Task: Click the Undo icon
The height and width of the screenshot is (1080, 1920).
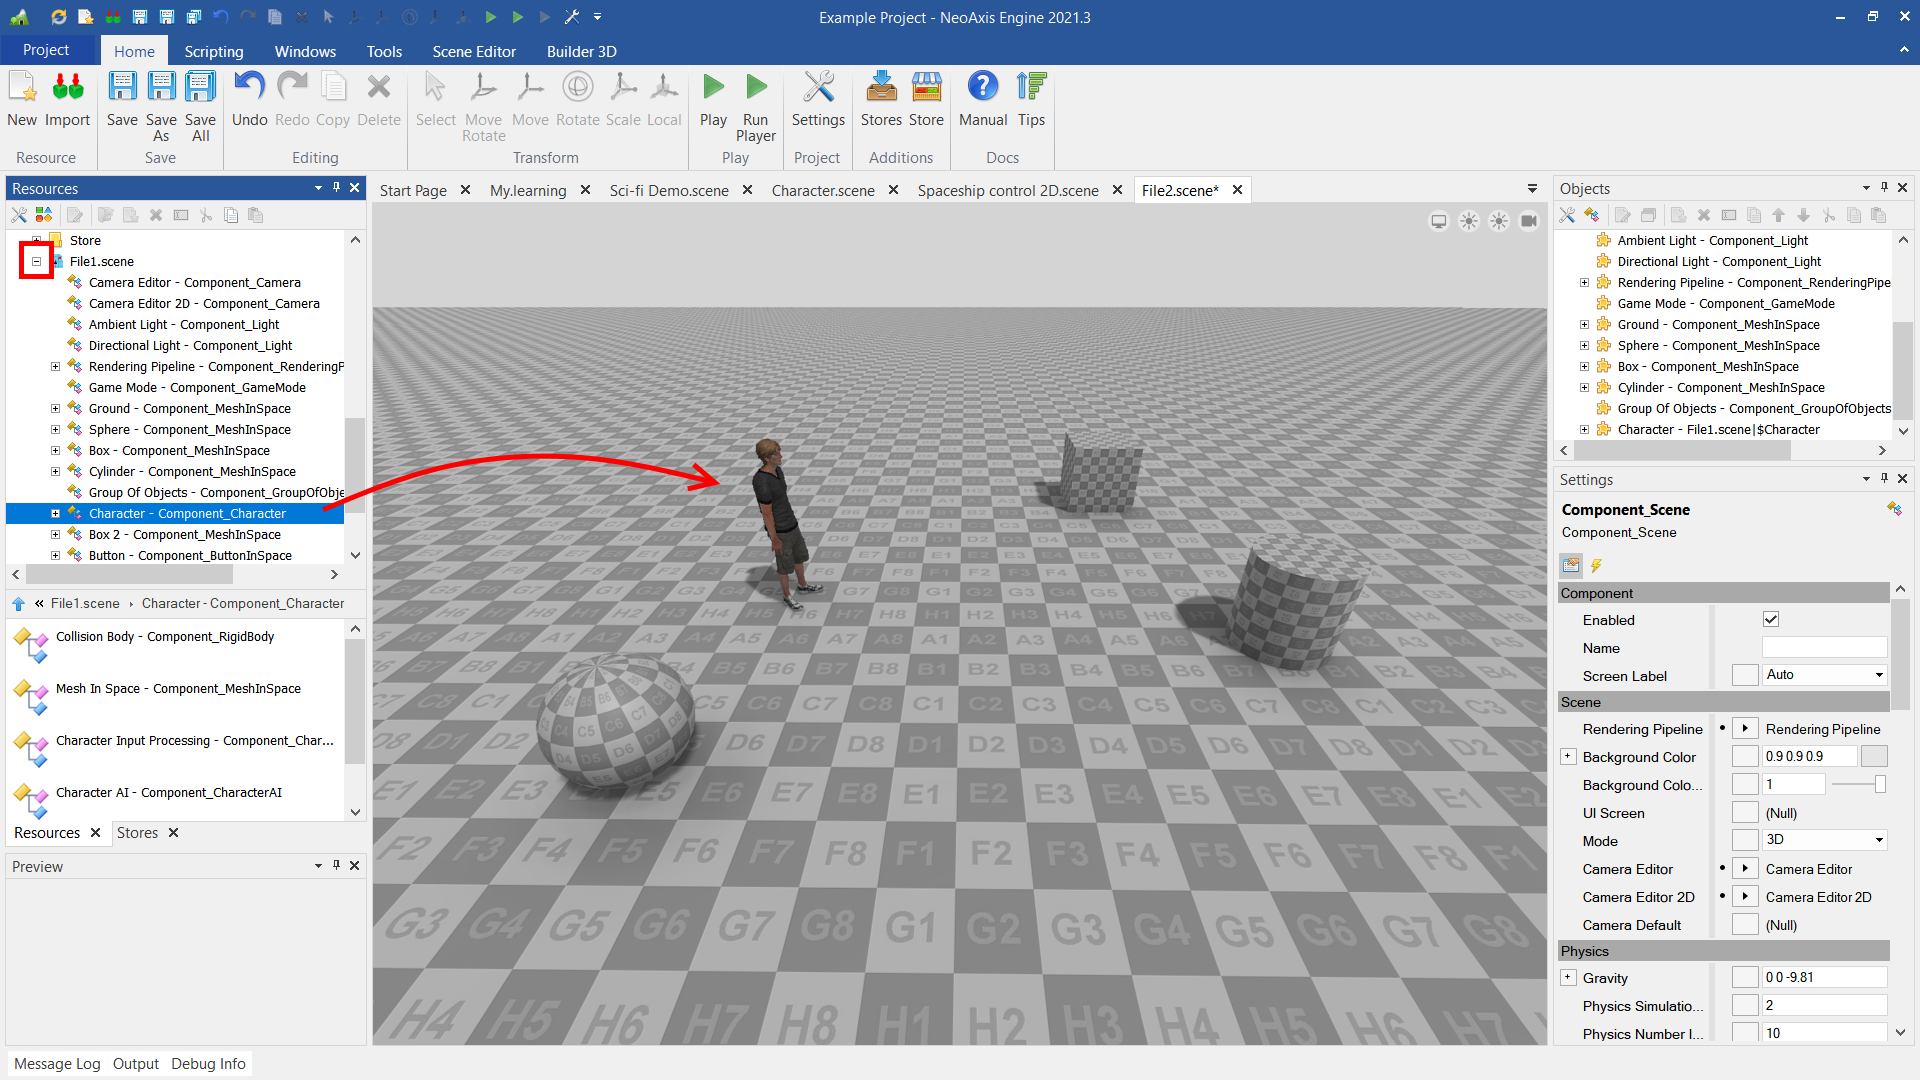Action: 249,88
